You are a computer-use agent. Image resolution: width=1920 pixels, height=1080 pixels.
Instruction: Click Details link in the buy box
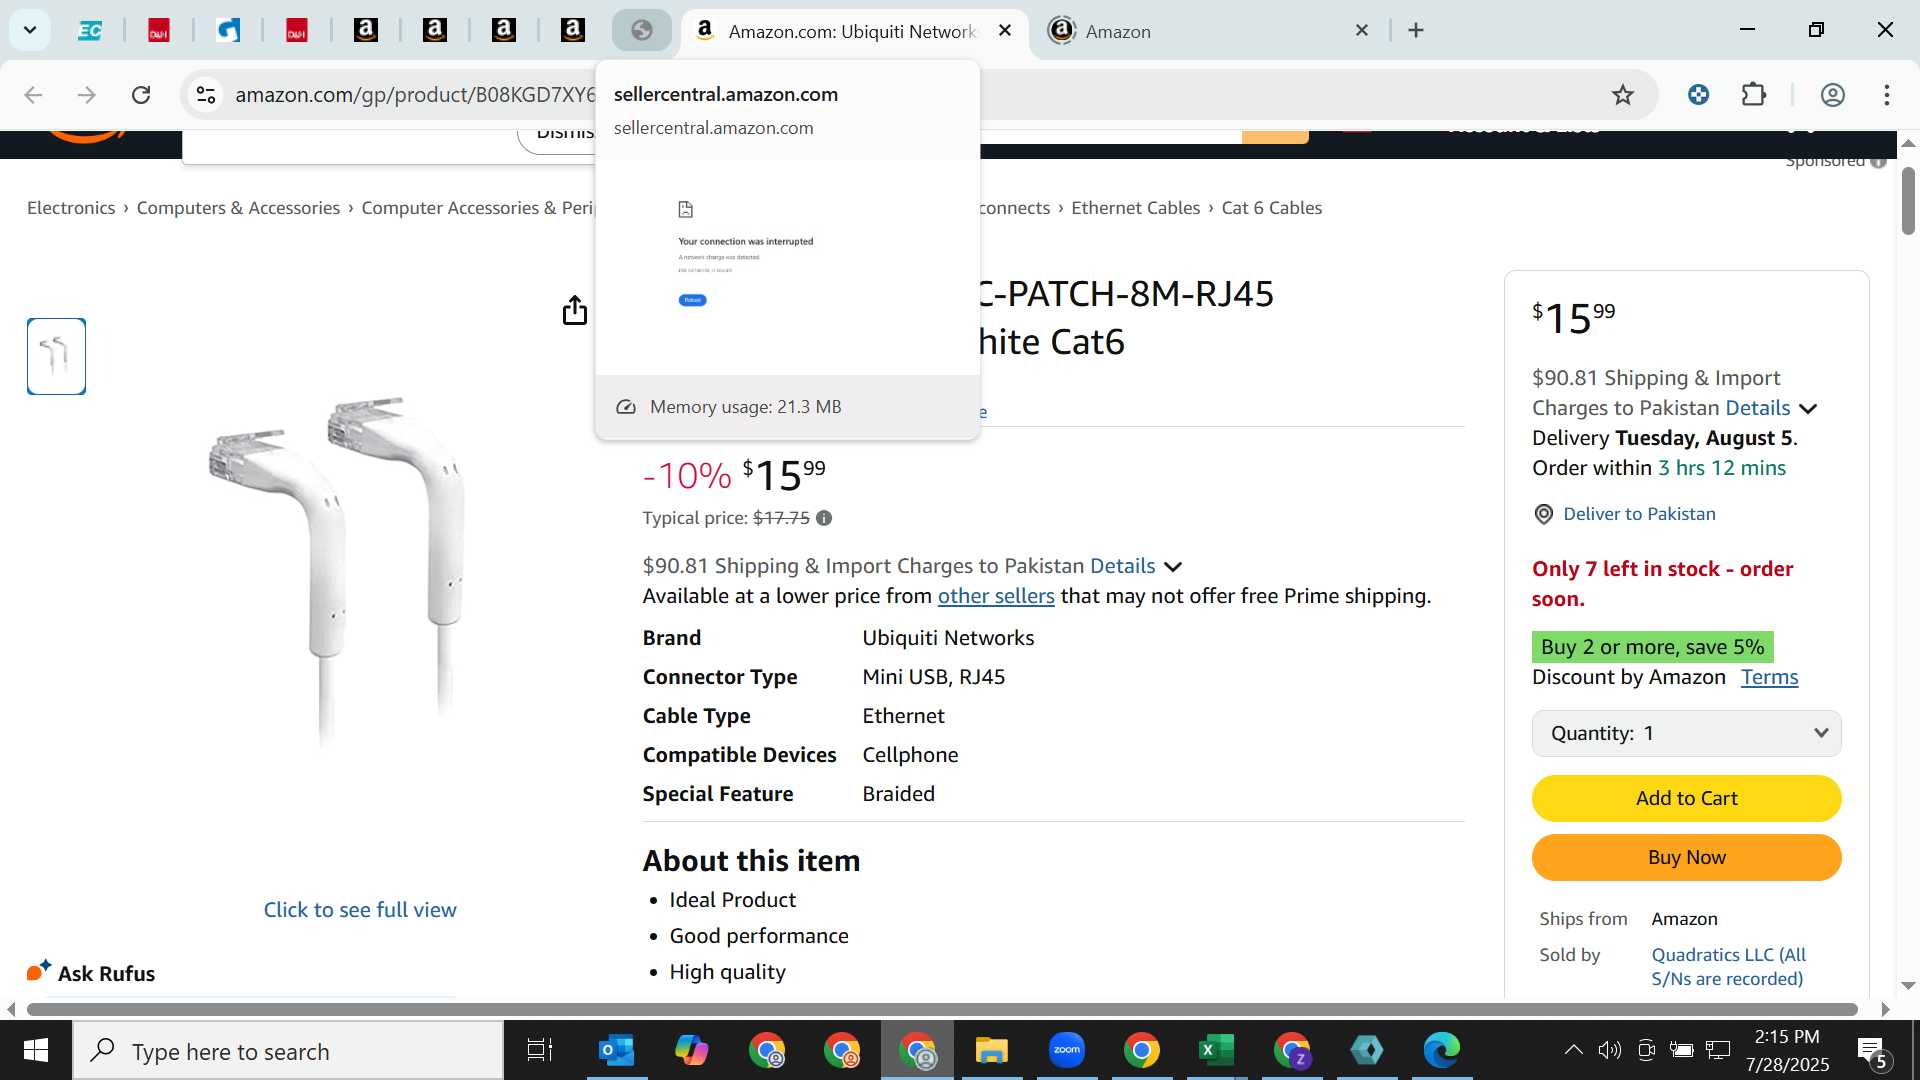click(1757, 408)
